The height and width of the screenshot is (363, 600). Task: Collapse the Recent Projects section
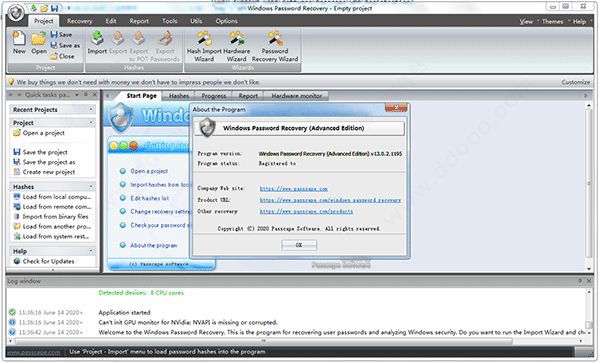[x=91, y=109]
